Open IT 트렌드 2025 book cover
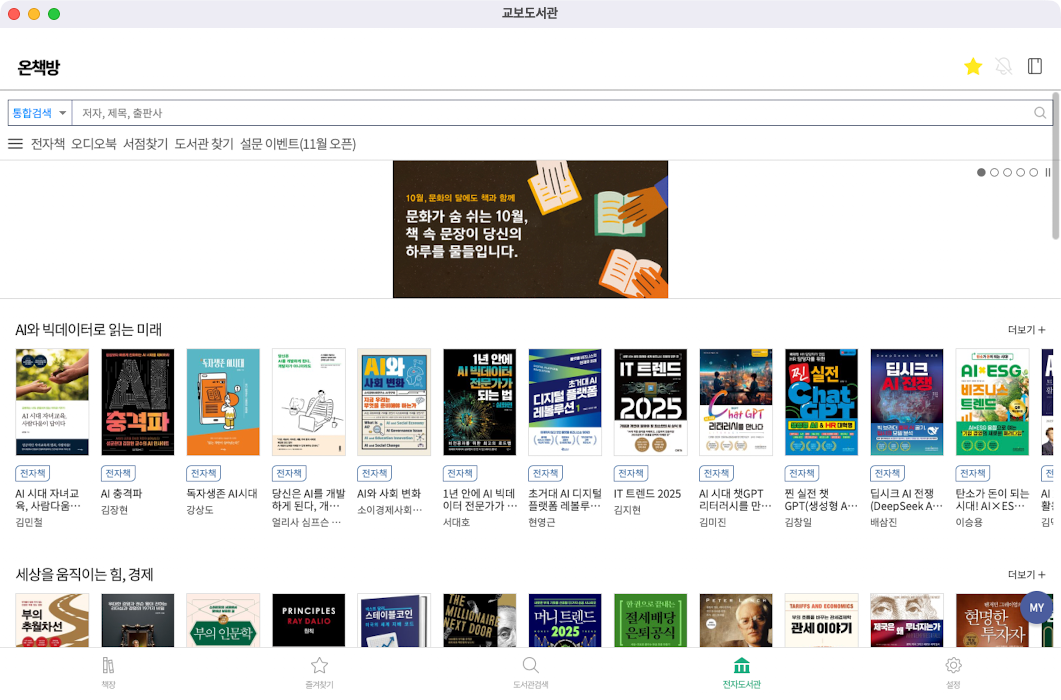Viewport: 1061px width, 700px height. 650,402
